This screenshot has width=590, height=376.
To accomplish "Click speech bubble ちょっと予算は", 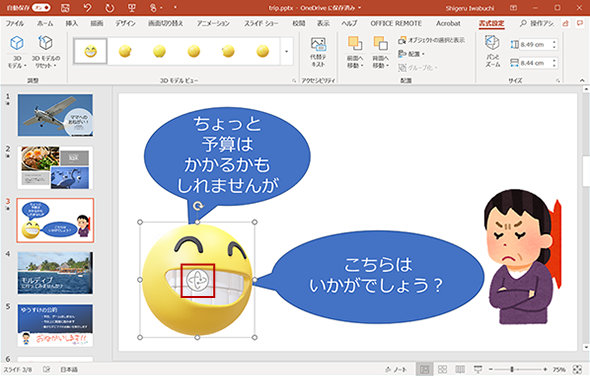I will [227, 156].
